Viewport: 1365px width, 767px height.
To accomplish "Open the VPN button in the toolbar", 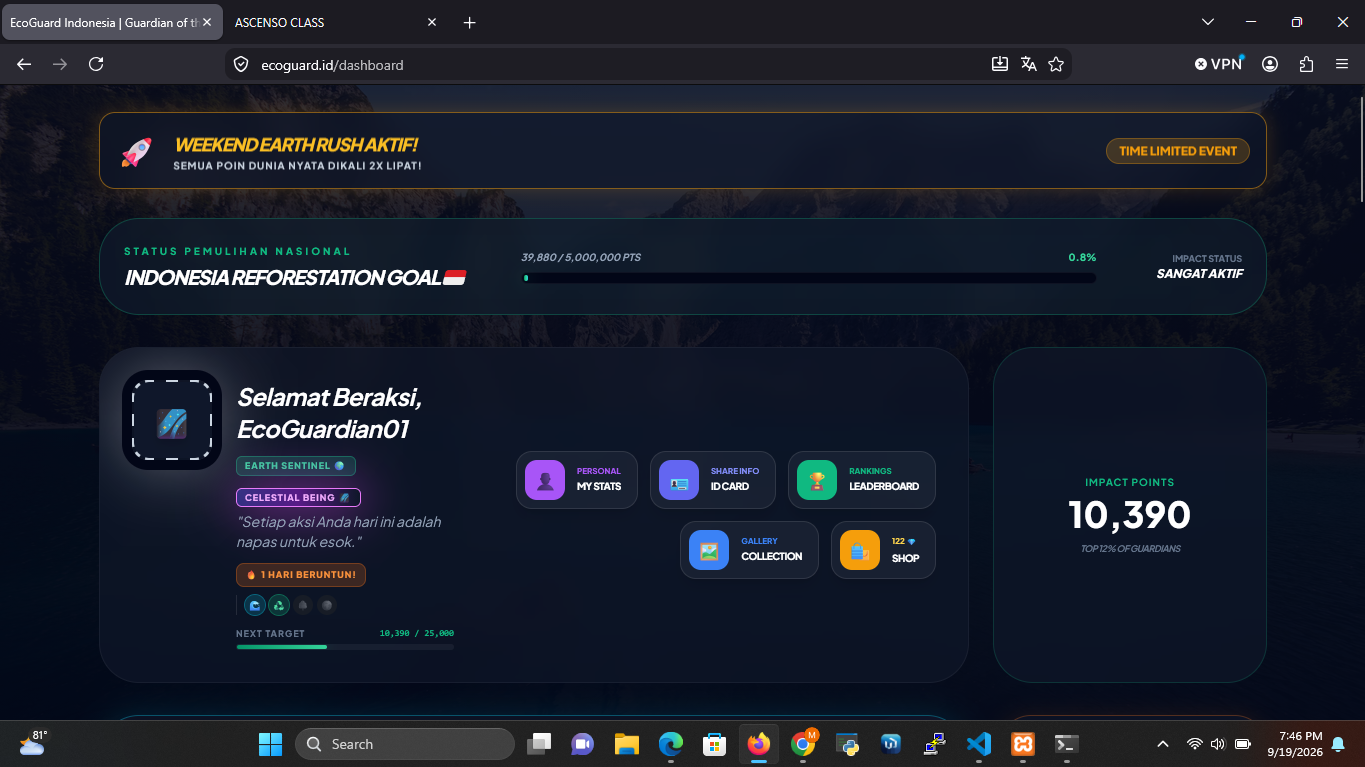I will coord(1219,64).
